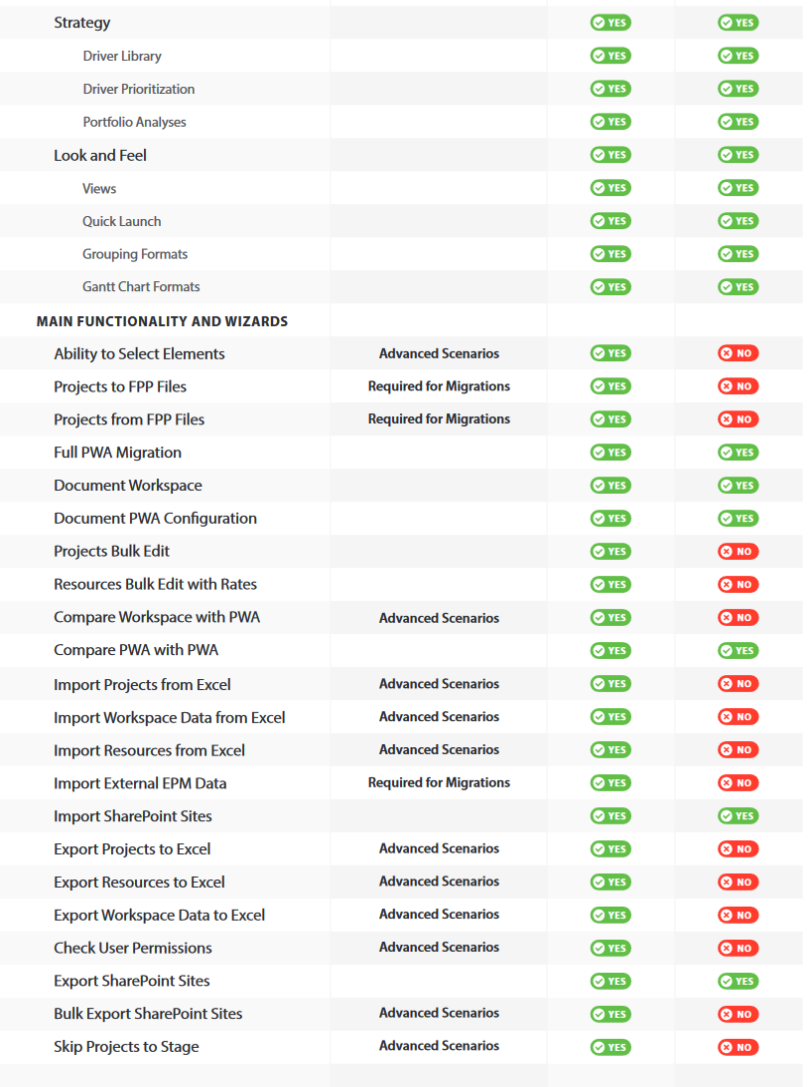This screenshot has height=1087, width=808.
Task: Select the Portfolio Analyses sub-item
Action: click(134, 122)
